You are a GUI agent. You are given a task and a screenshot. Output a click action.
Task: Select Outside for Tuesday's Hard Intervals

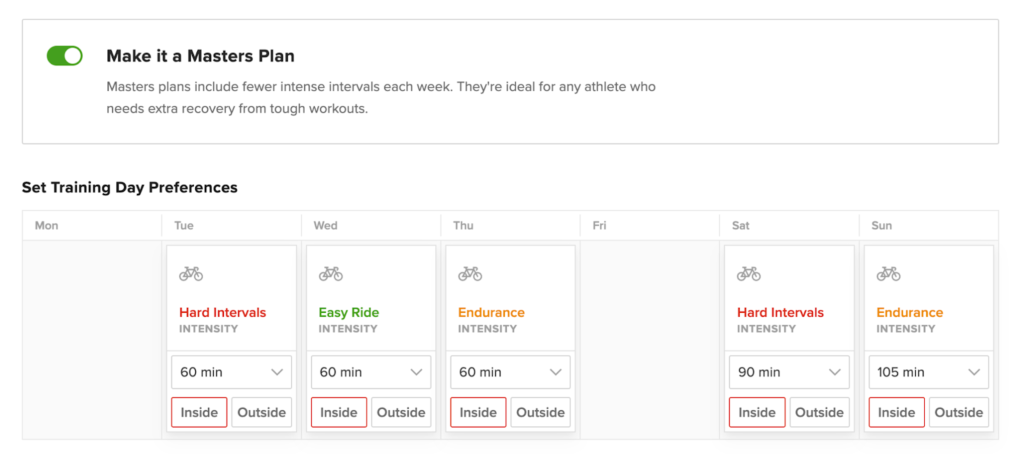click(261, 413)
